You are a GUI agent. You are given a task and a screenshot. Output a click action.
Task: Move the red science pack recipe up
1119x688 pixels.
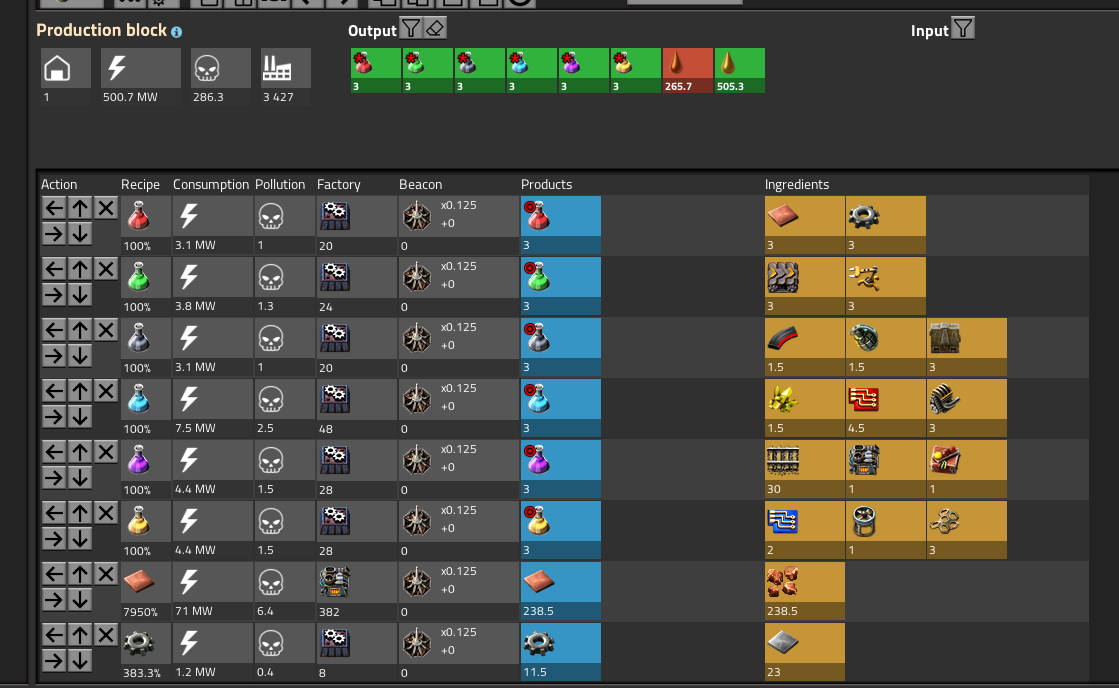(80, 208)
